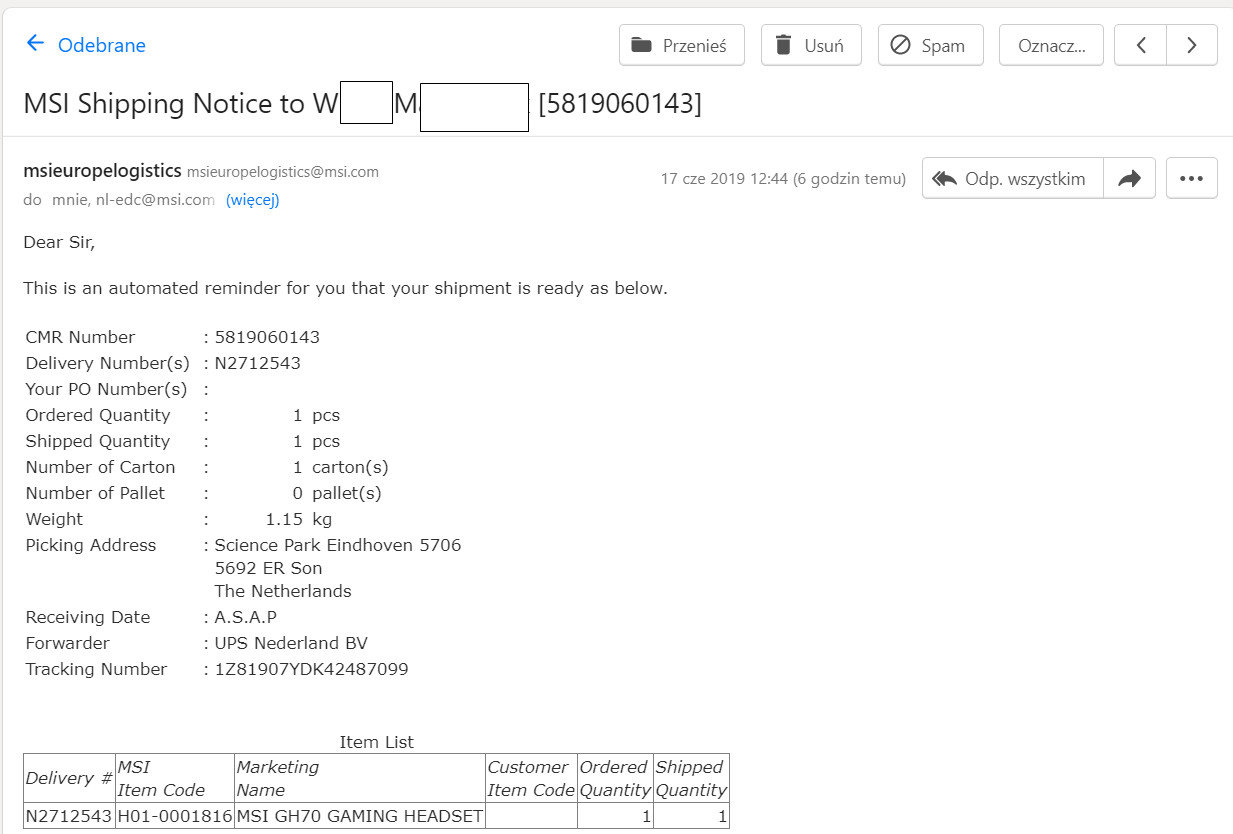1233x834 pixels.
Task: Expand recipients with (więcej) link
Action: click(253, 200)
